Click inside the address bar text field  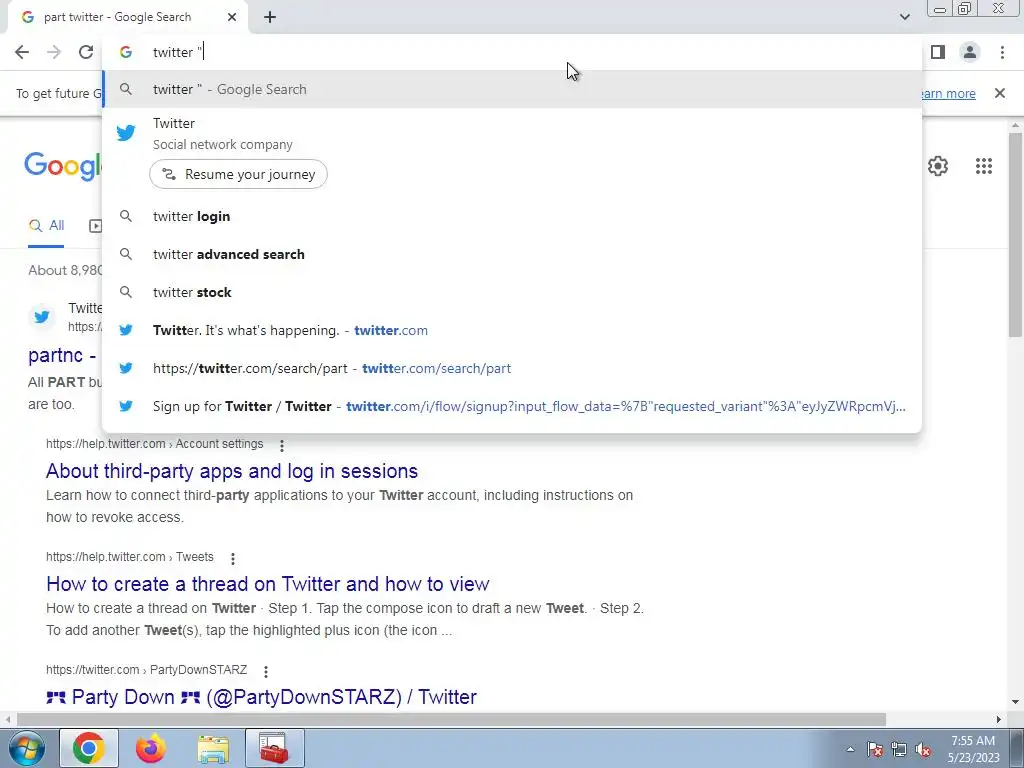[512, 52]
